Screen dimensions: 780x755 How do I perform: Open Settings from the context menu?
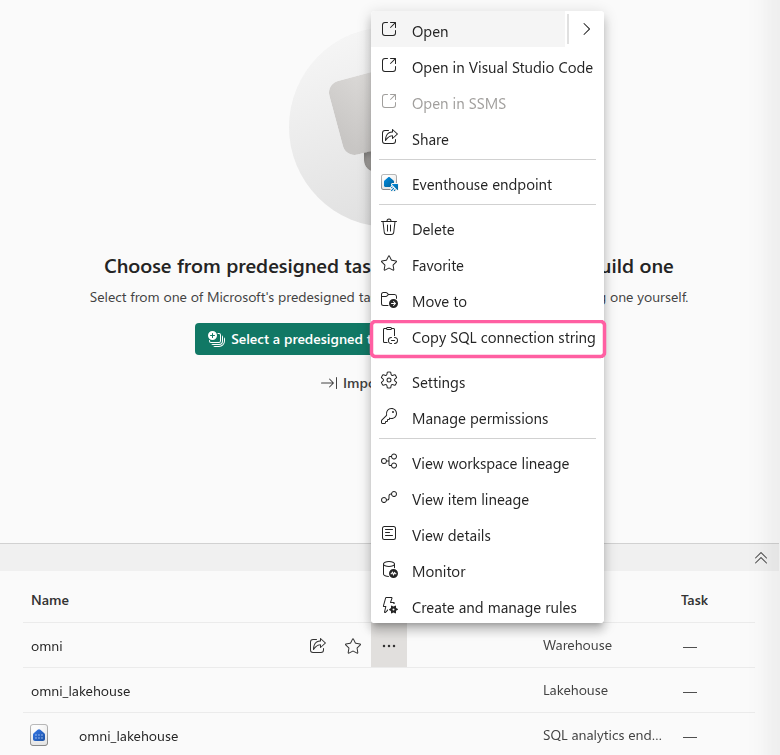488,382
